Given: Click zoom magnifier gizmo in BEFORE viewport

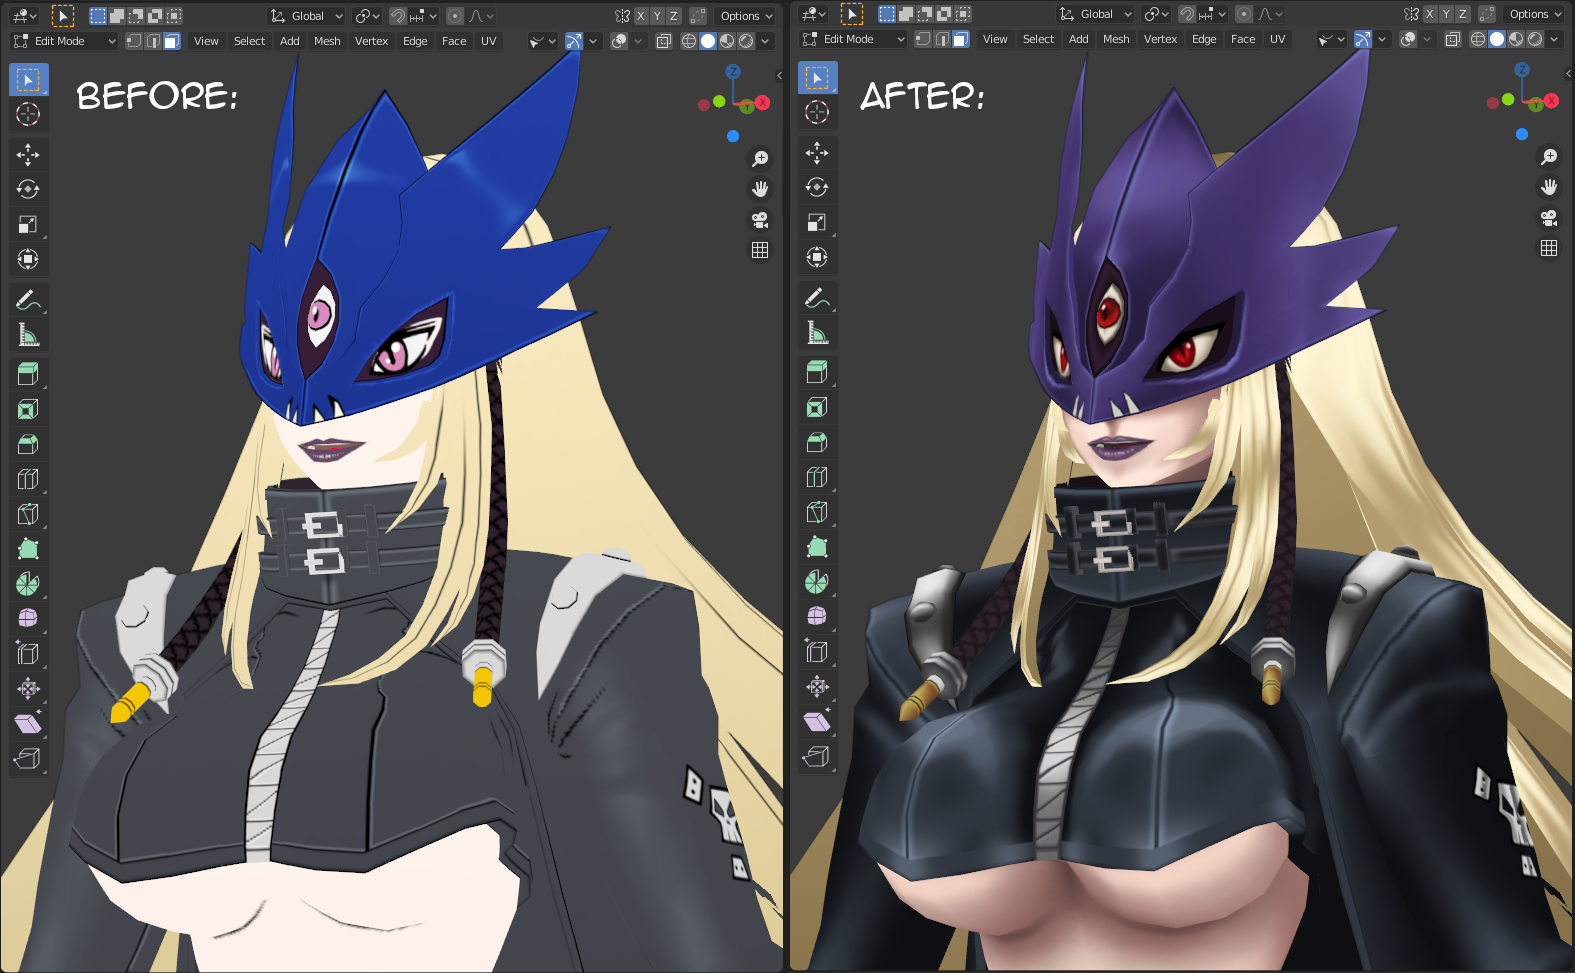Looking at the screenshot, I should (x=760, y=159).
